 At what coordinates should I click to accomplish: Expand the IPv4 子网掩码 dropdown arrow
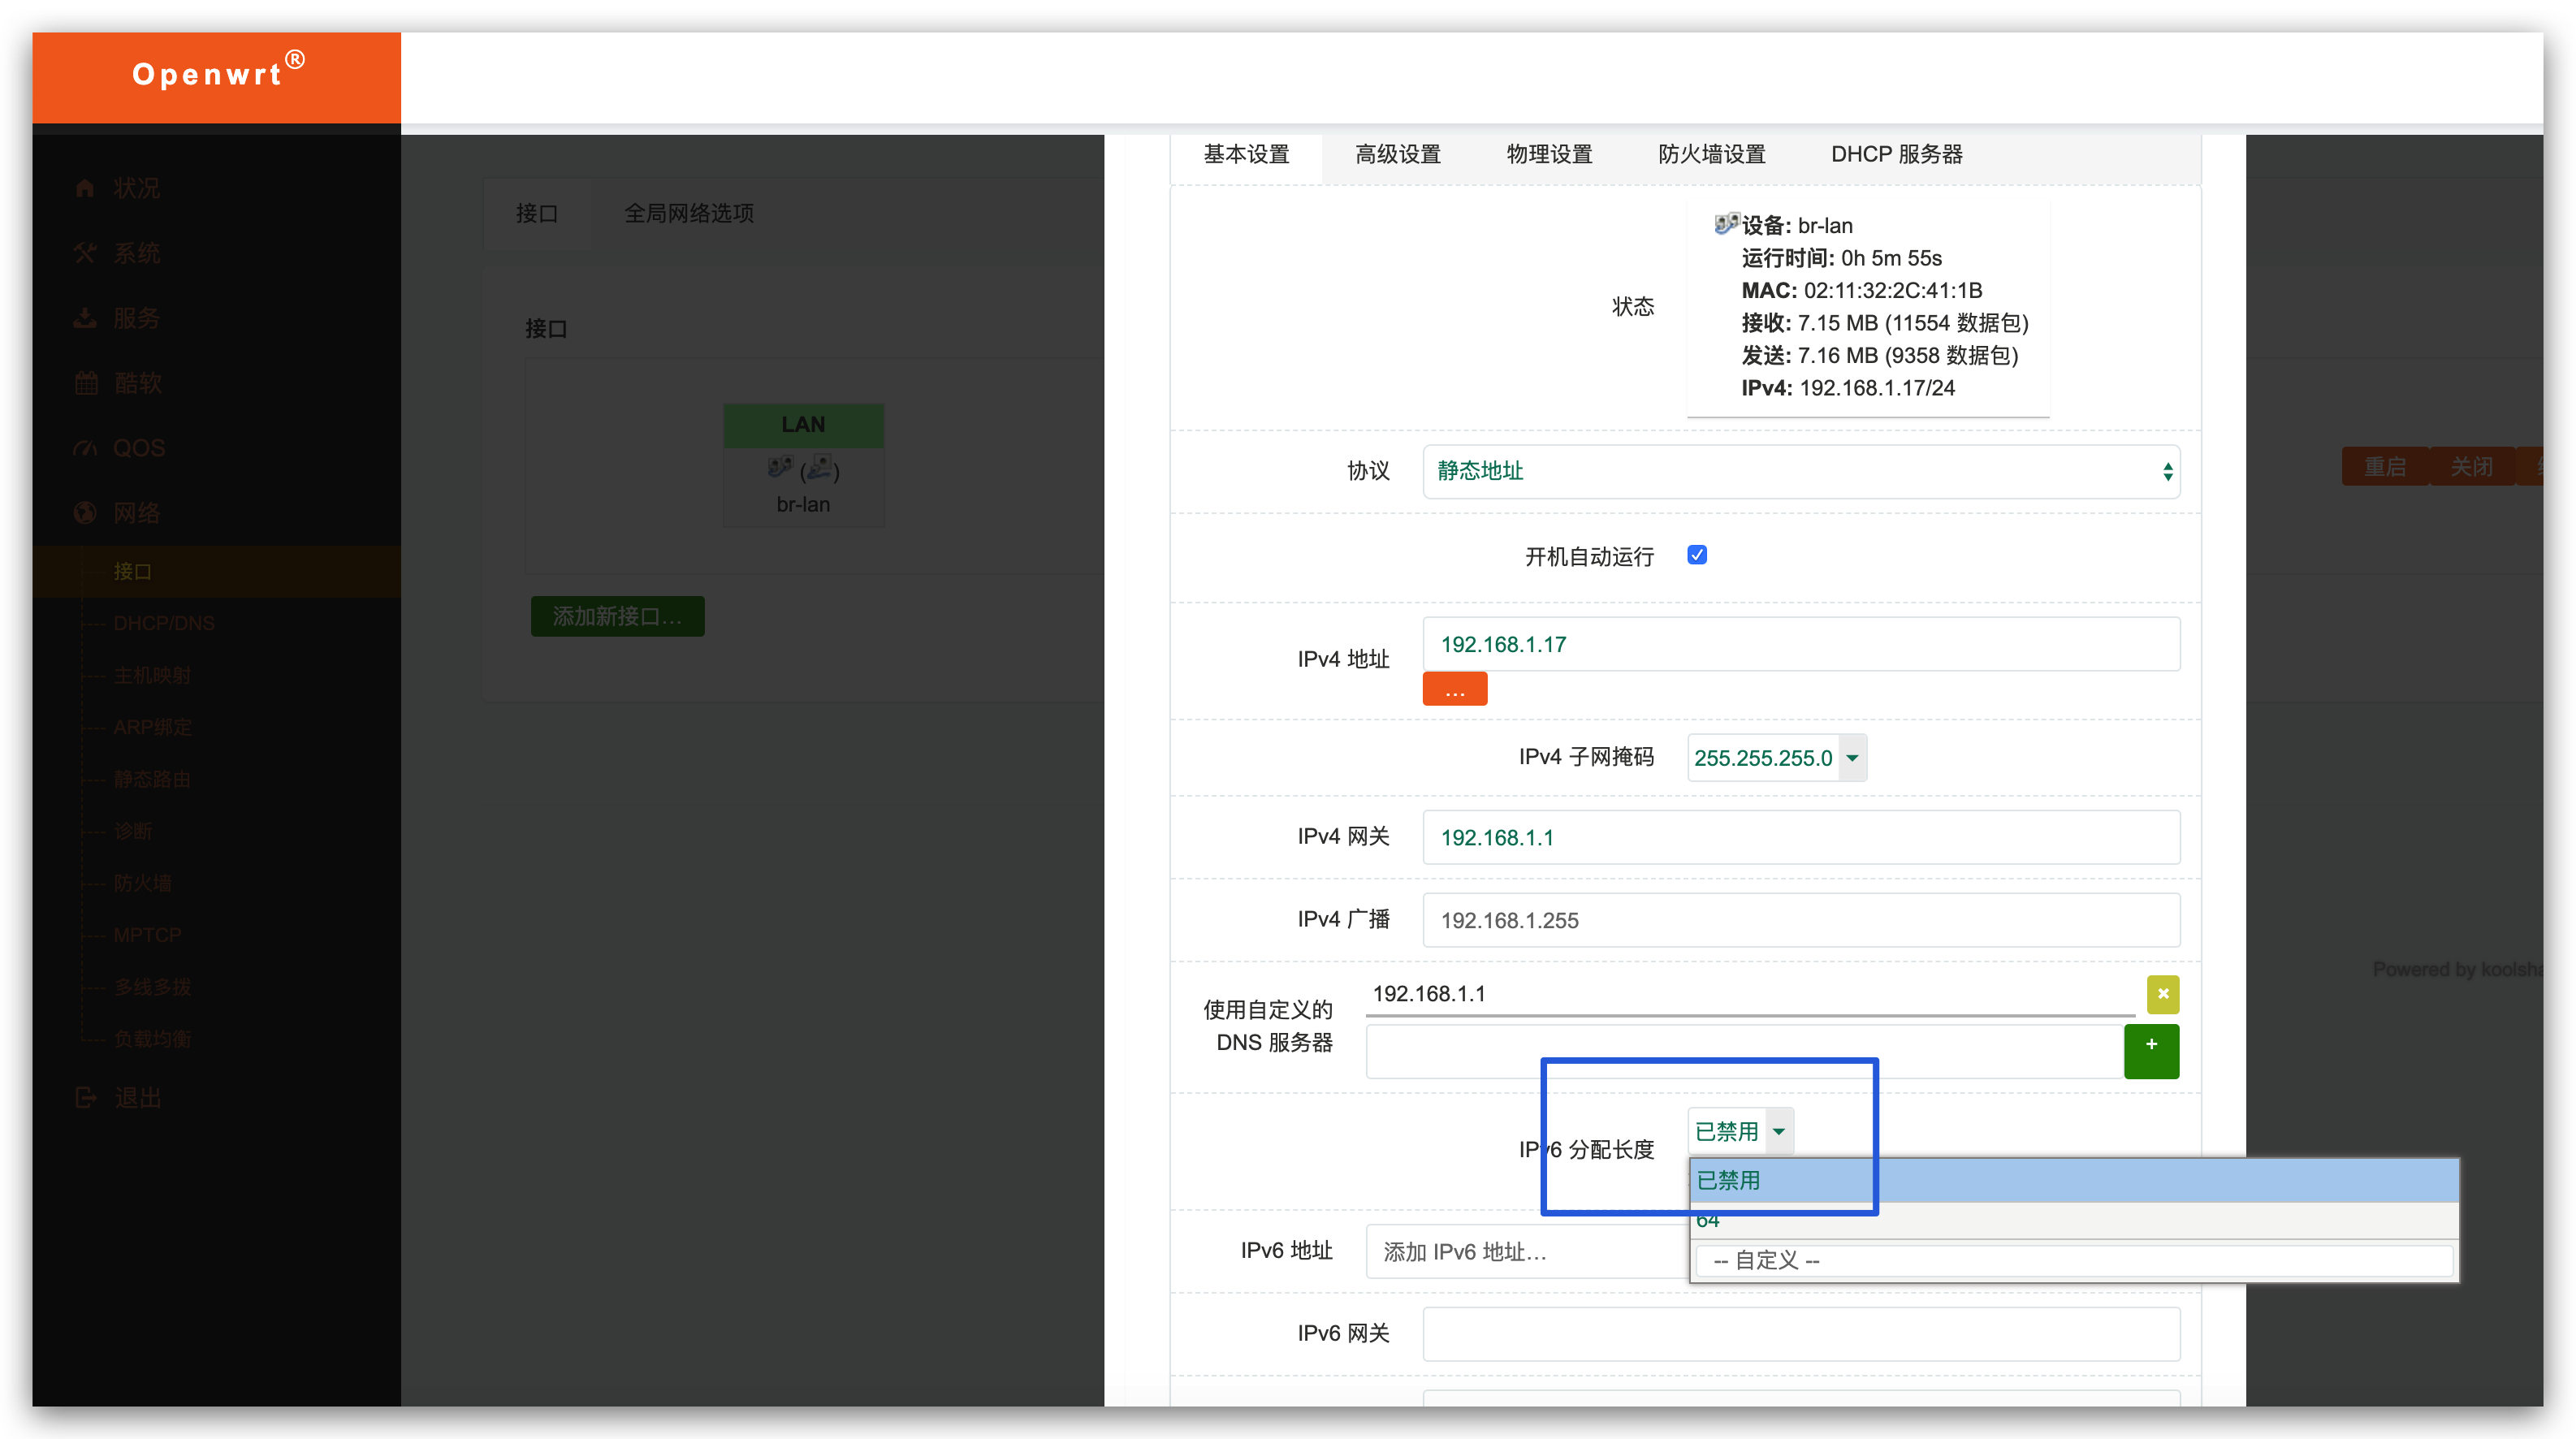tap(1852, 758)
